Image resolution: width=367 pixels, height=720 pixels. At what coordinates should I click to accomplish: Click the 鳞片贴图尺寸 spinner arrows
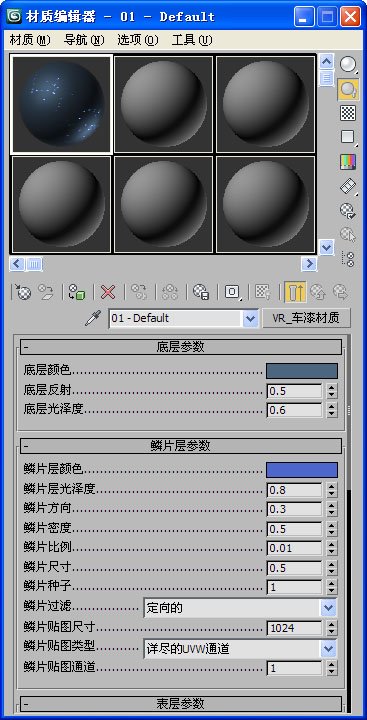point(332,628)
